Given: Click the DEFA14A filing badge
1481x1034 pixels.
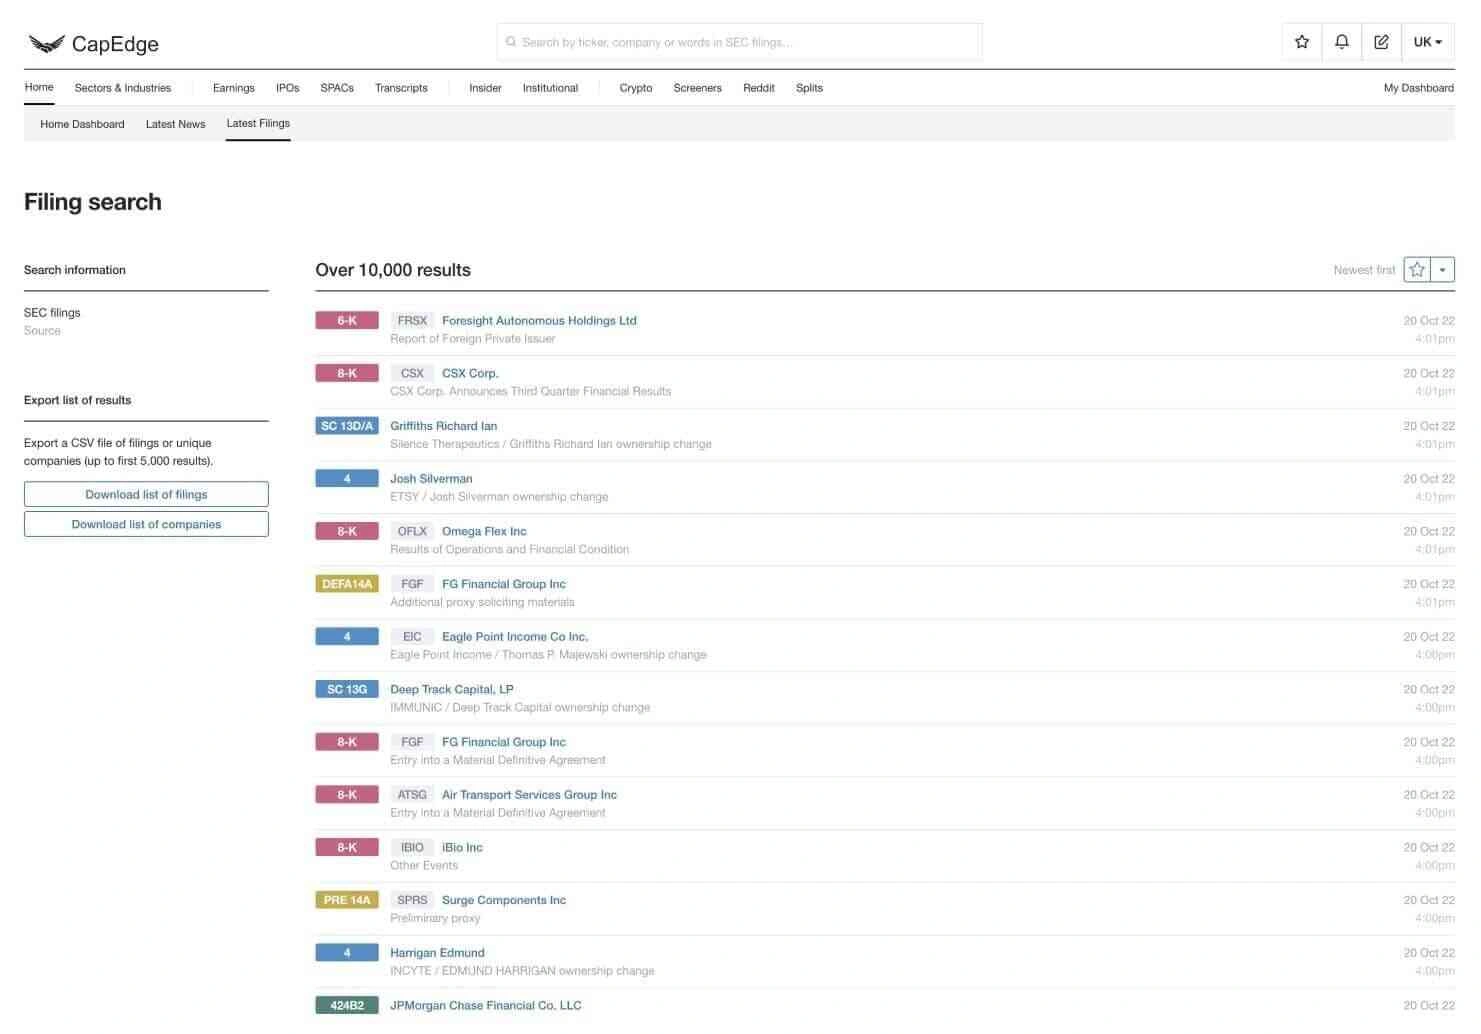Looking at the screenshot, I should click(x=346, y=584).
